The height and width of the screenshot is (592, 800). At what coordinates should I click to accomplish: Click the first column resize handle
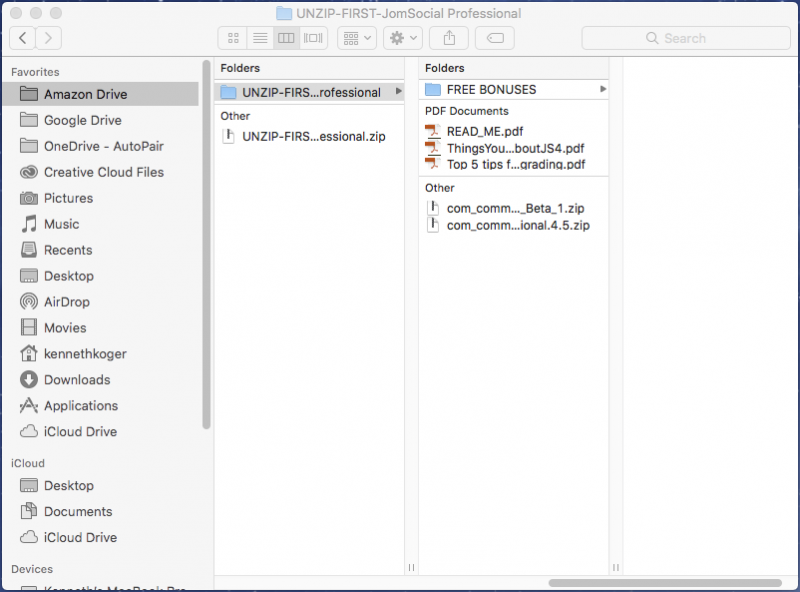(x=411, y=568)
